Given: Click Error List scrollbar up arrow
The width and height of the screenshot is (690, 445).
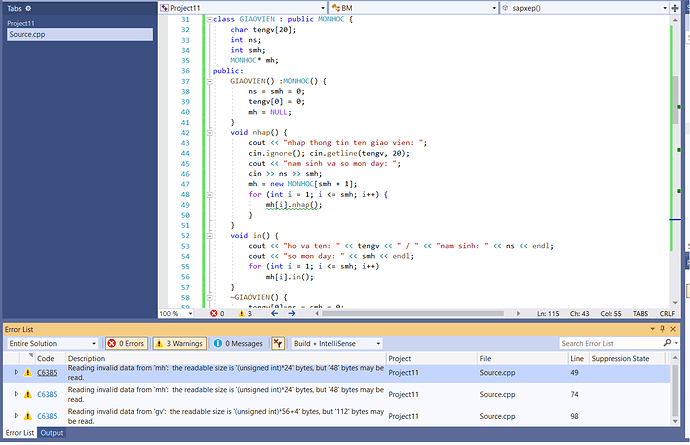Looking at the screenshot, I should pos(675,358).
